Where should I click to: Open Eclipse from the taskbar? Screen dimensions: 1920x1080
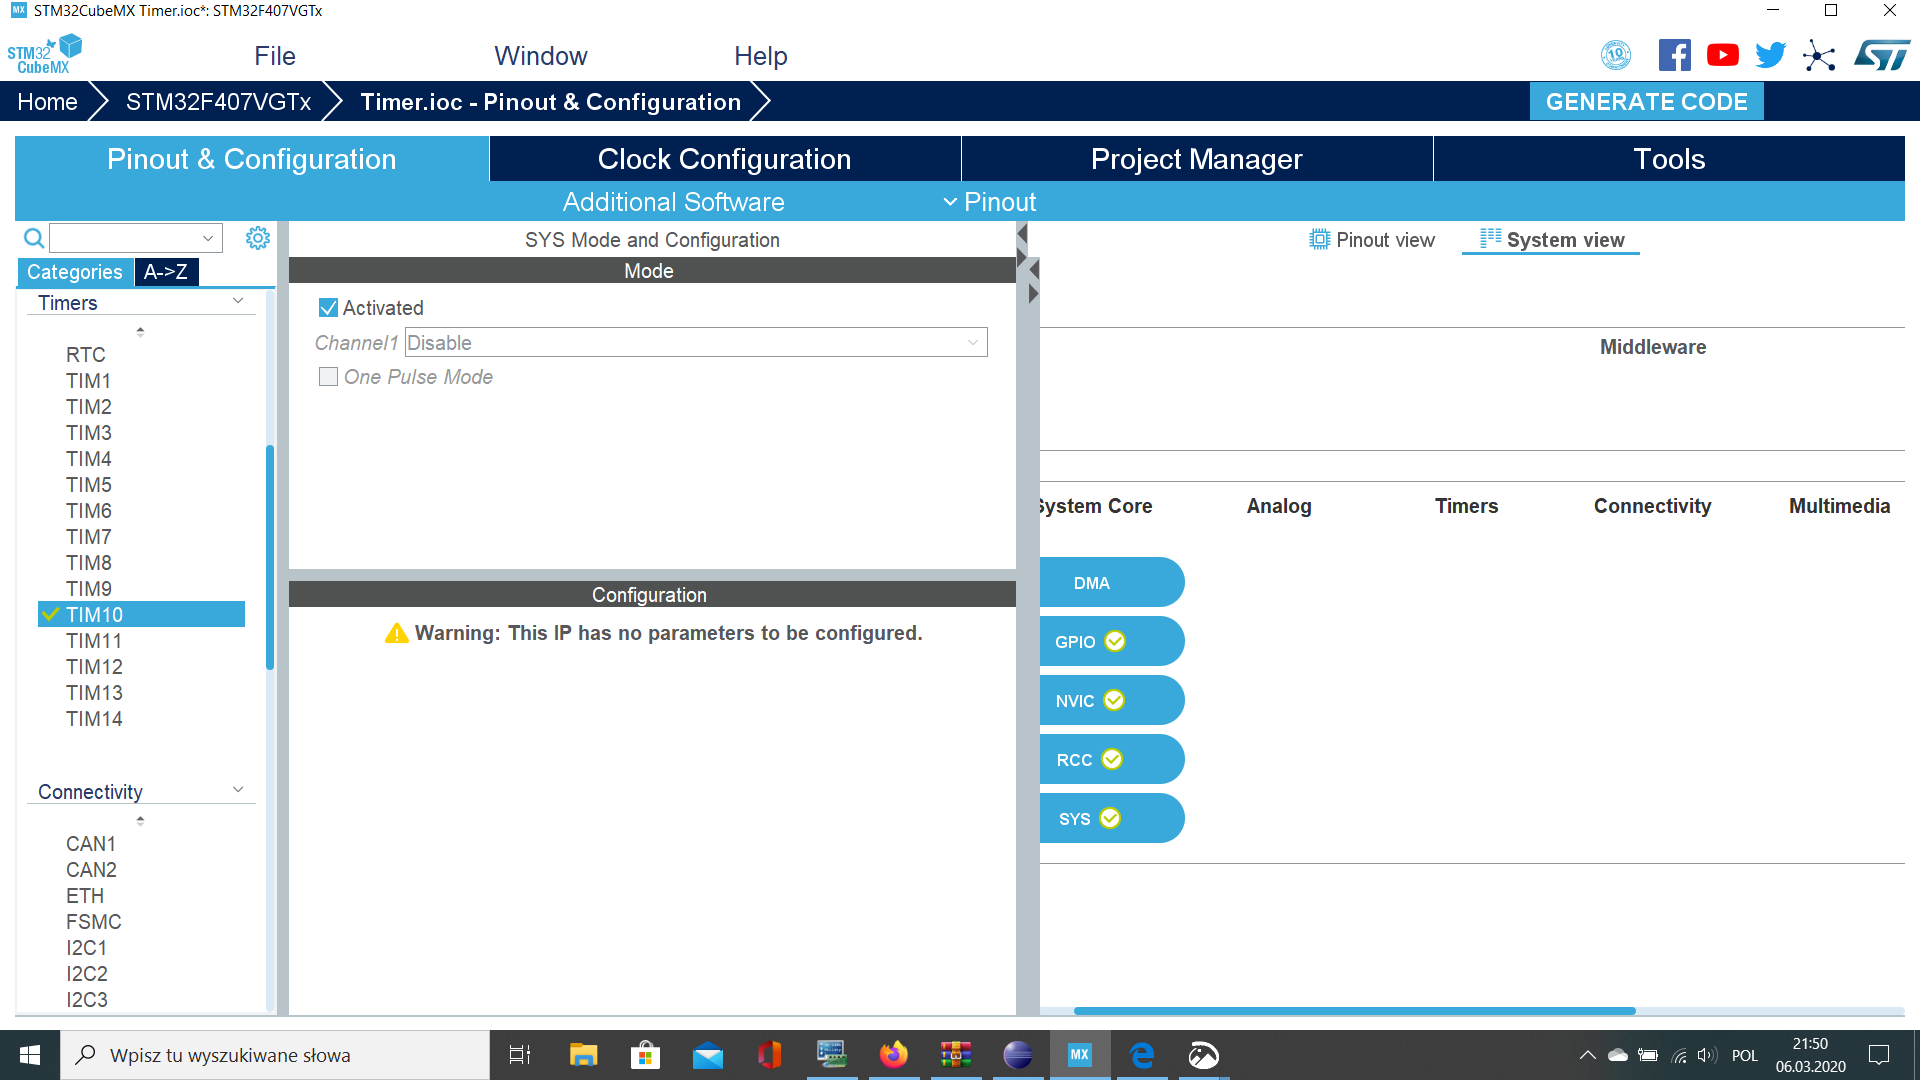click(1018, 1055)
